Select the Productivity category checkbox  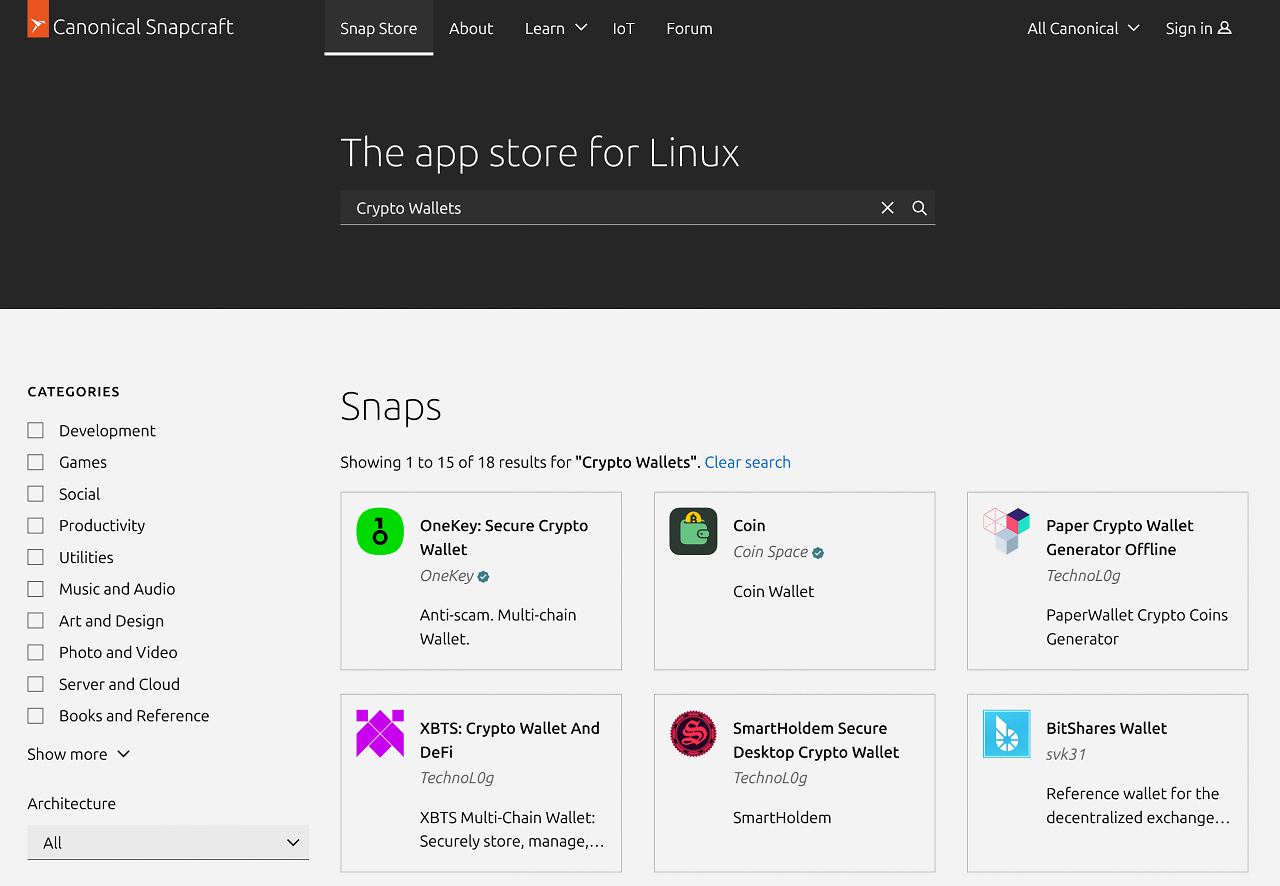36,525
